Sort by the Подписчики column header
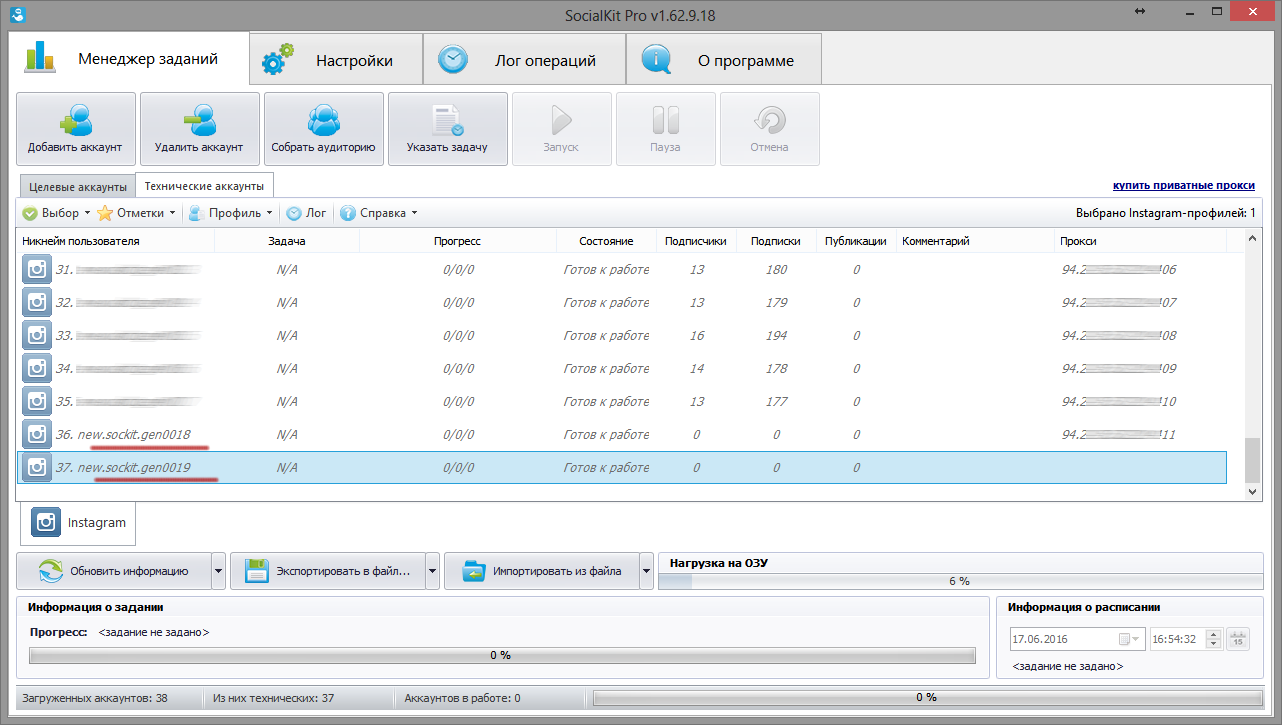 point(696,241)
